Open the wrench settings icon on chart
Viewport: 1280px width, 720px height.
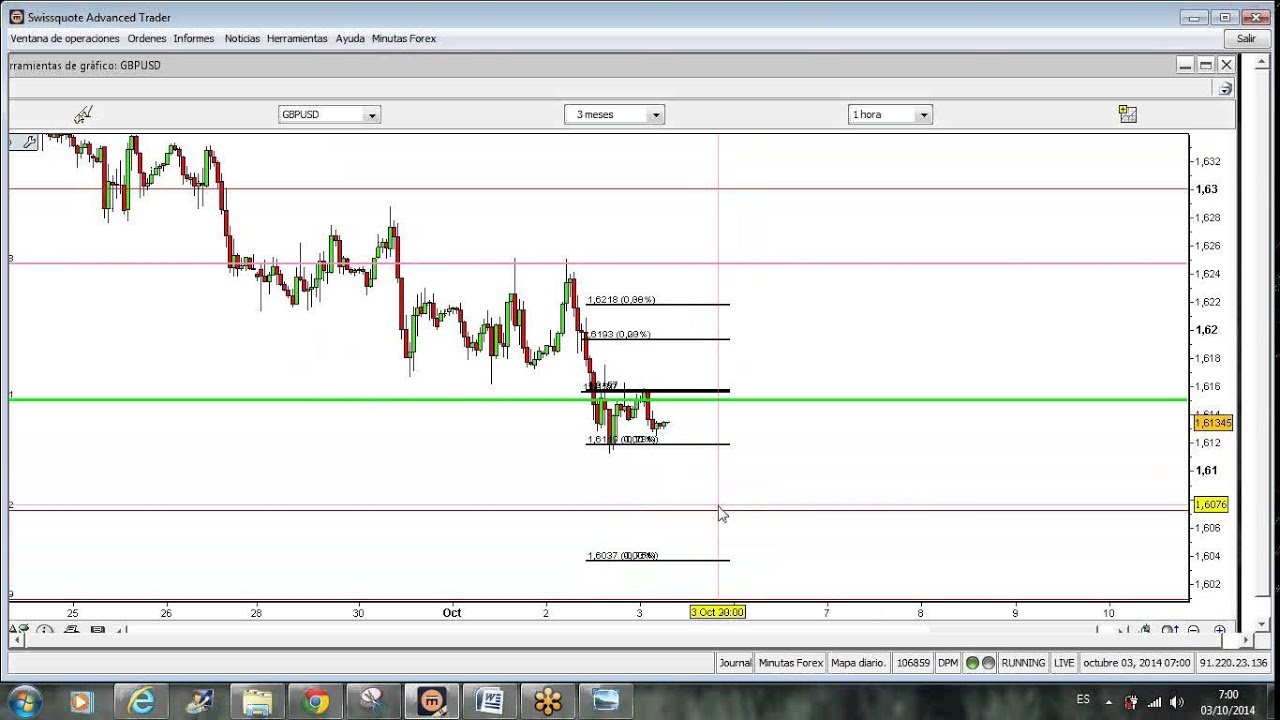[29, 143]
